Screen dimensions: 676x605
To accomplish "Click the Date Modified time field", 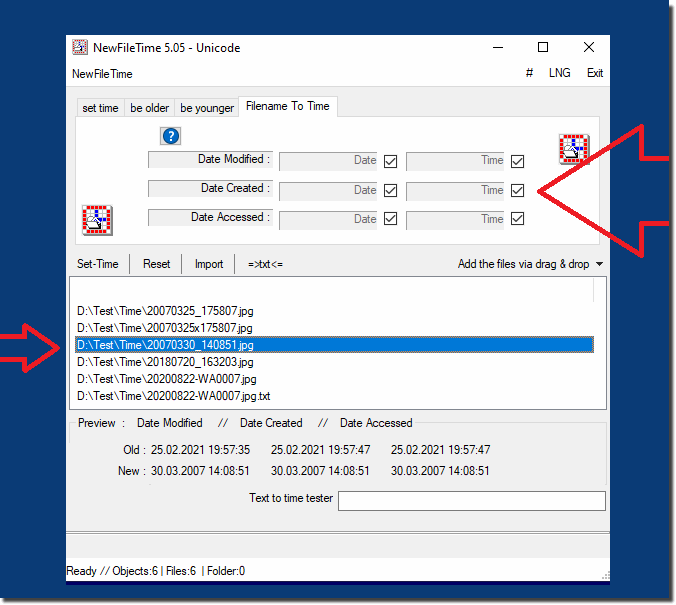I will click(x=455, y=161).
